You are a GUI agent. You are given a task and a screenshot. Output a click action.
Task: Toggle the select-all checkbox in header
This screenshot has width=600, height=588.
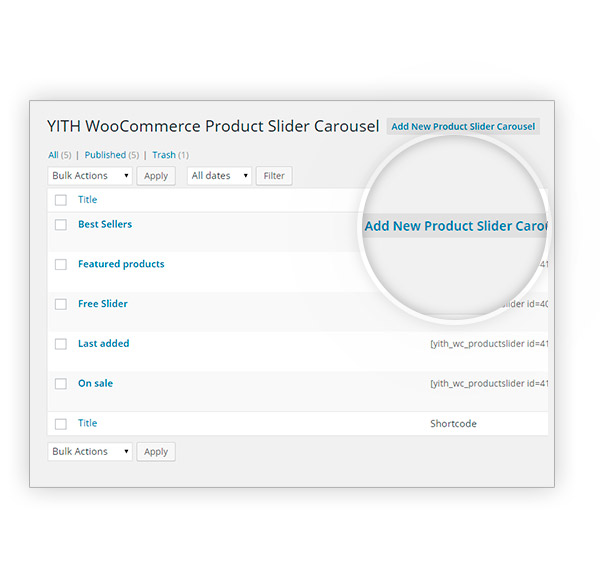point(61,200)
